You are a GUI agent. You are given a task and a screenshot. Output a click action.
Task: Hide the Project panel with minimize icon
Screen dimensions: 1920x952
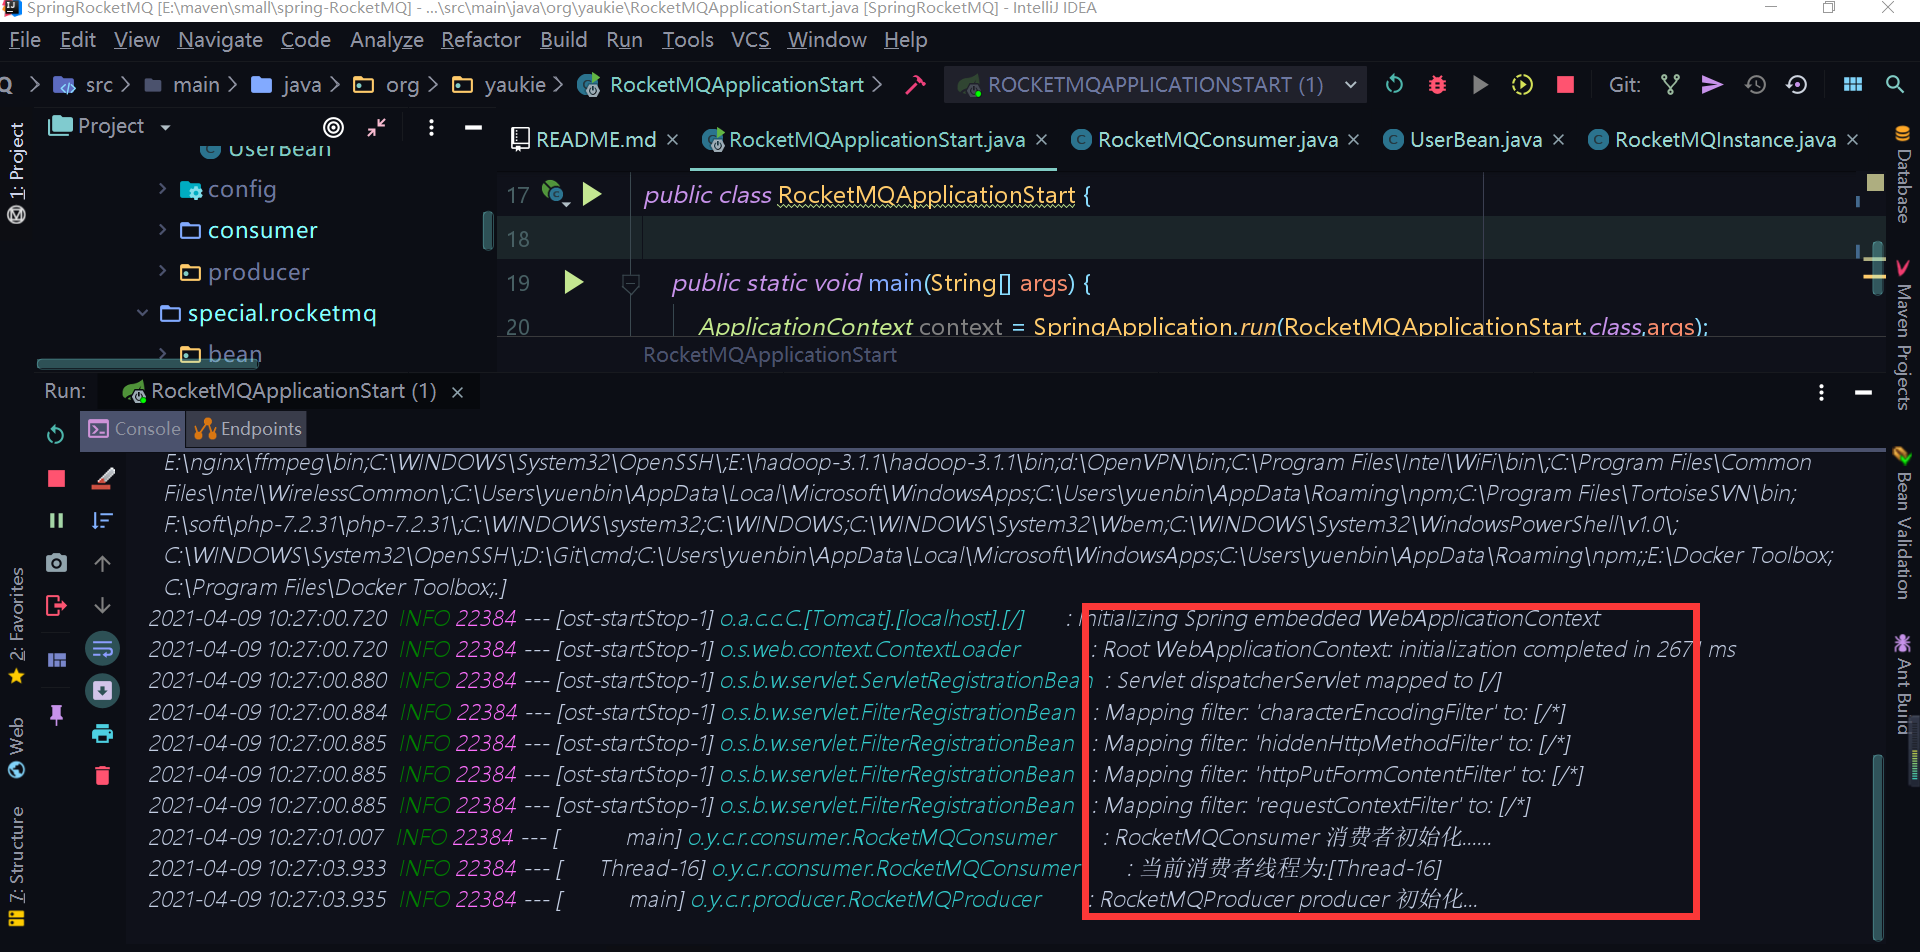tap(473, 127)
